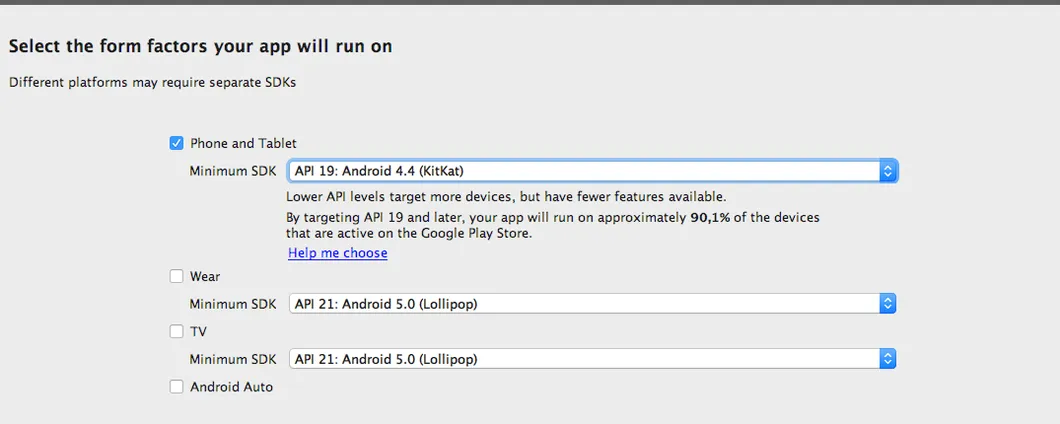Image resolution: width=1060 pixels, height=424 pixels.
Task: Open the TV Minimum SDK dropdown field
Action: point(592,359)
